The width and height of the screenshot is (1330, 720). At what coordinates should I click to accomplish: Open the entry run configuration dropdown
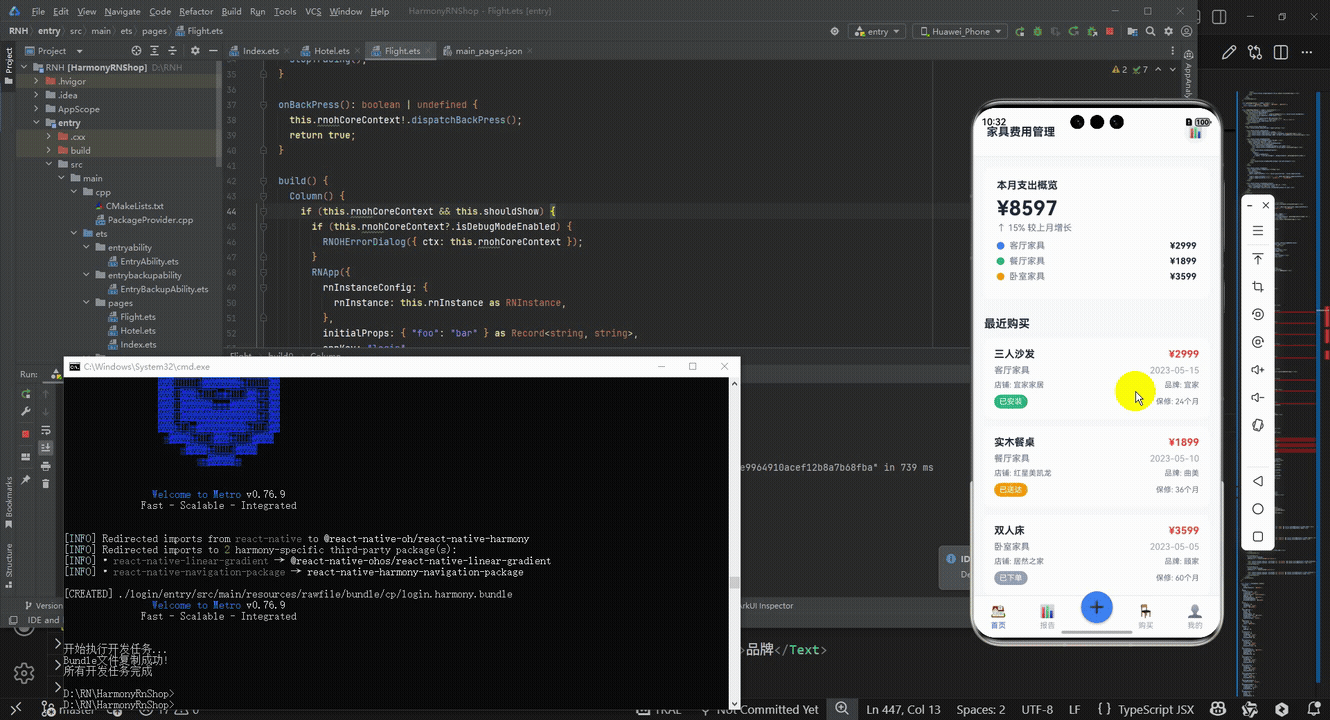pyautogui.click(x=876, y=31)
